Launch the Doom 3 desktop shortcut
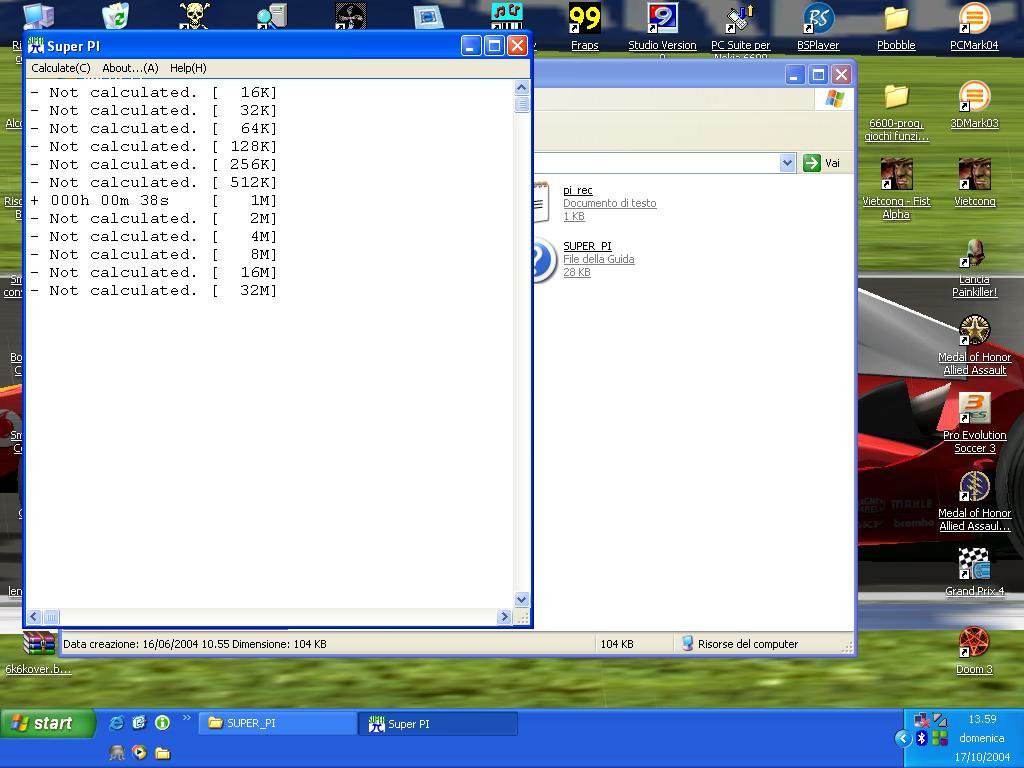 974,650
